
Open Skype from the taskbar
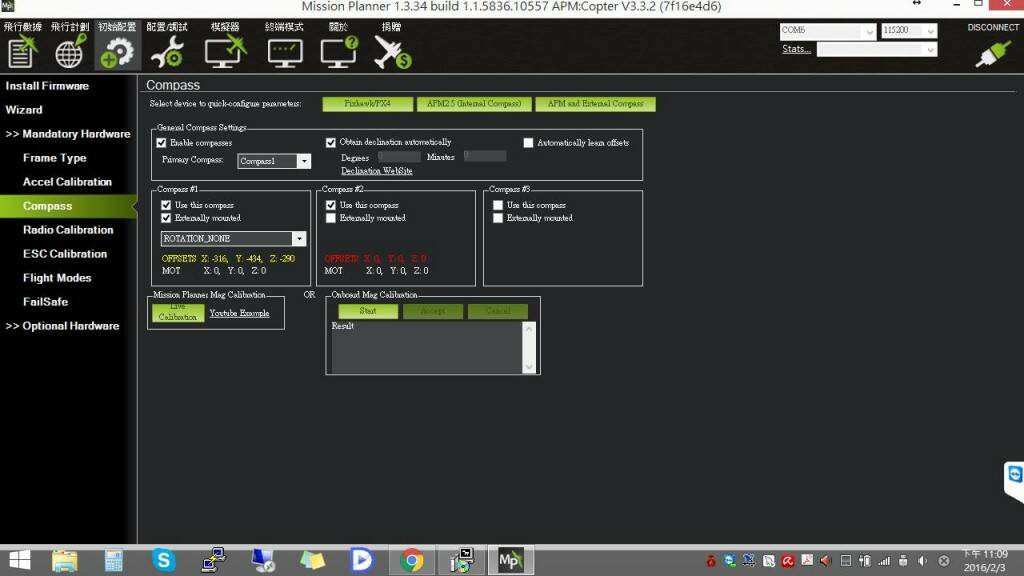pos(163,560)
